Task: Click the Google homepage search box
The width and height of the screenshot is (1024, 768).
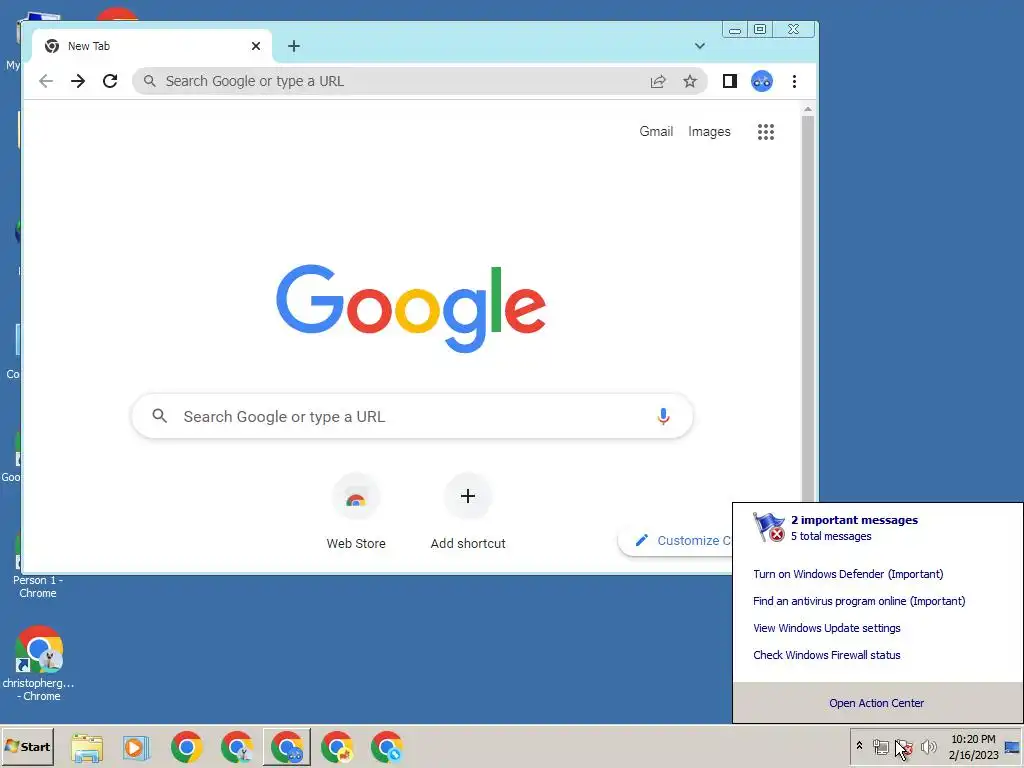Action: (412, 416)
